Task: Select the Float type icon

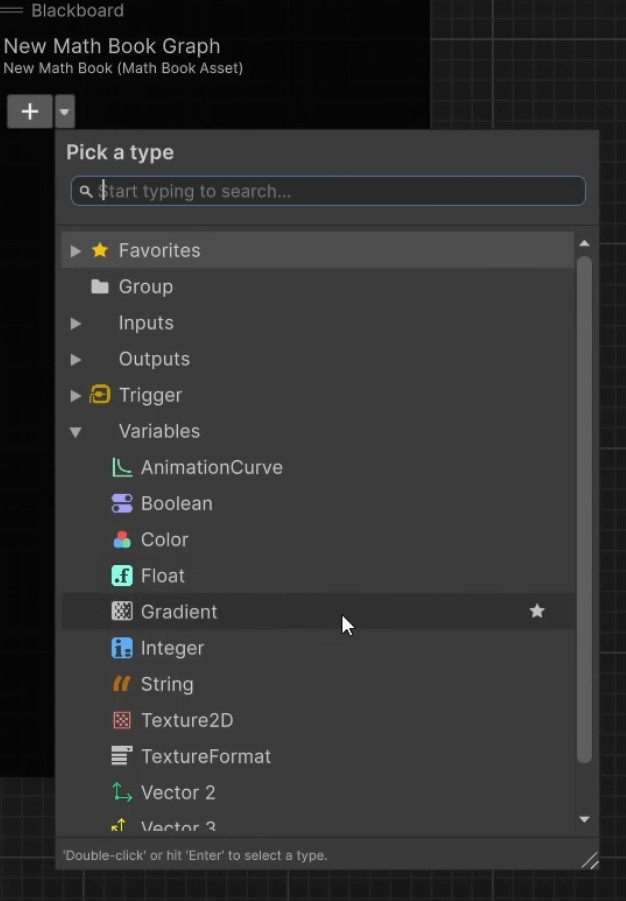Action: click(x=120, y=575)
